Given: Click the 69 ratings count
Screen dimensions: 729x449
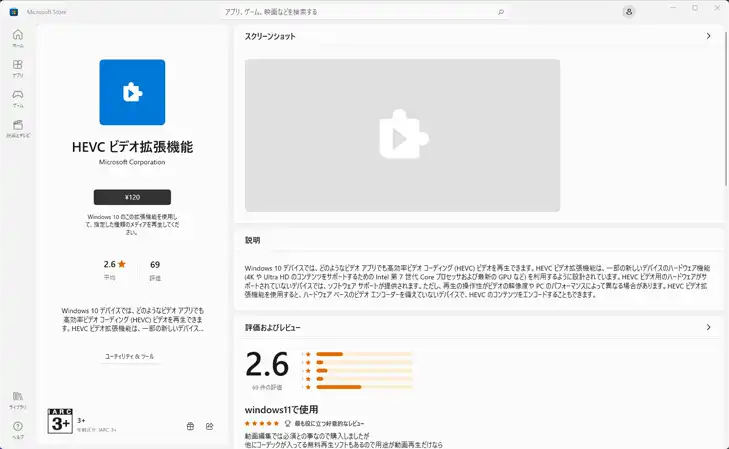Looking at the screenshot, I should (x=155, y=264).
